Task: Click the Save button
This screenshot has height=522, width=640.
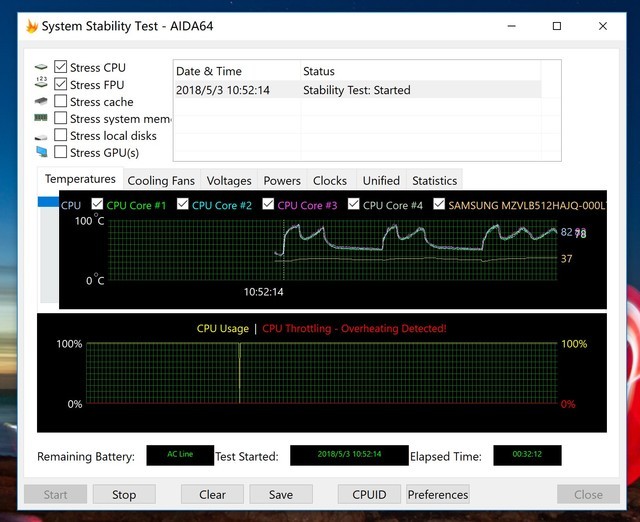Action: 281,494
